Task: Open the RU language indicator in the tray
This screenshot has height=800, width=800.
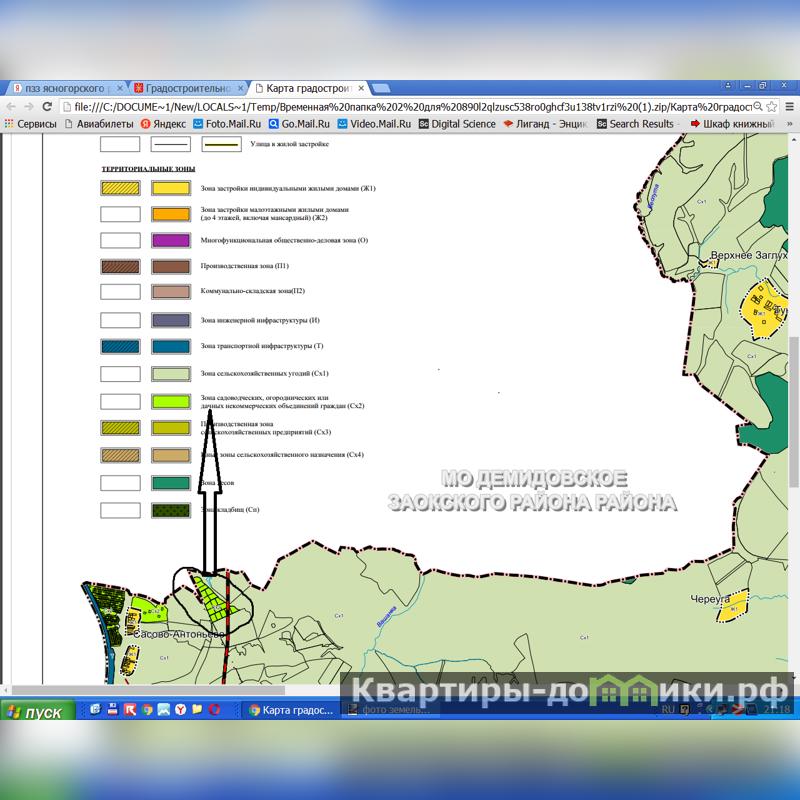Action: click(x=668, y=710)
